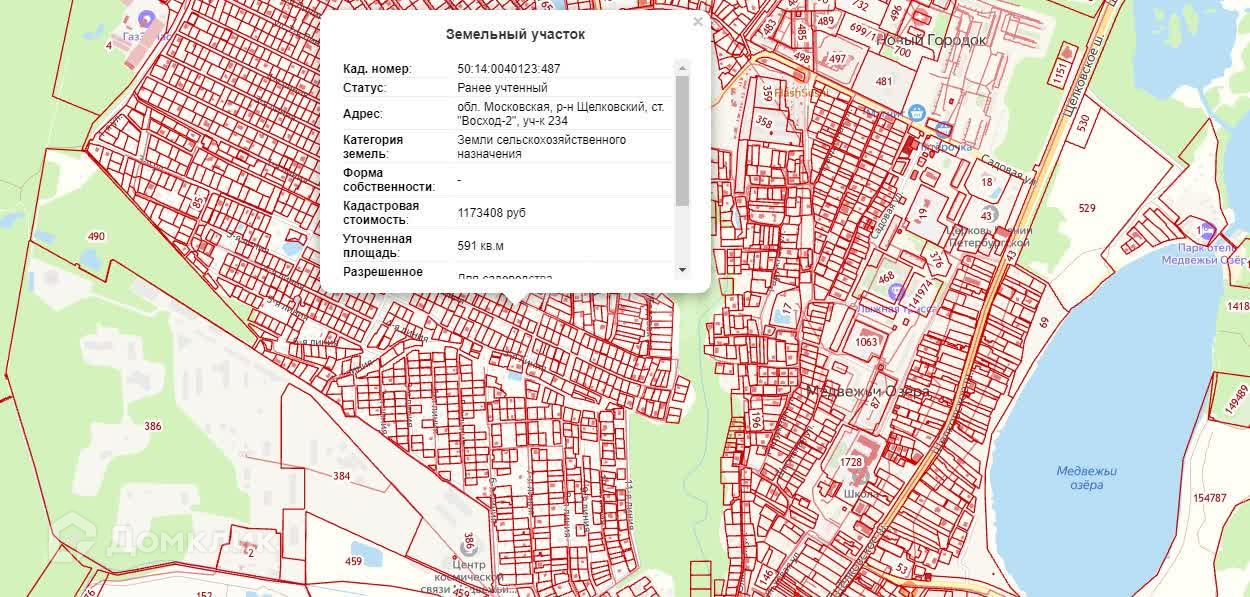Click the 591 кв.м area value
The width and height of the screenshot is (1250, 597).
(x=480, y=246)
